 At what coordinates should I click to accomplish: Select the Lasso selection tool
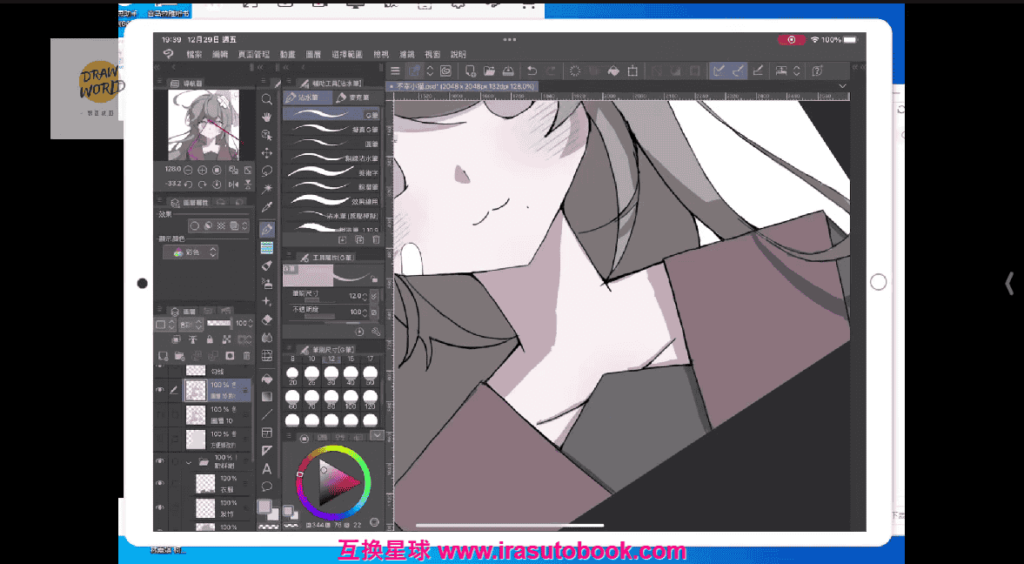(x=266, y=171)
